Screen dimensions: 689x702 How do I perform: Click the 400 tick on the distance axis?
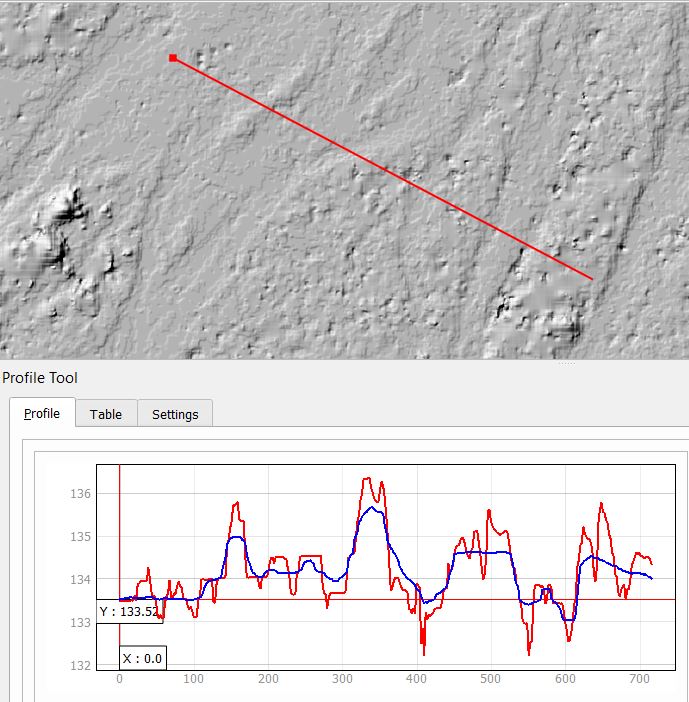(416, 679)
